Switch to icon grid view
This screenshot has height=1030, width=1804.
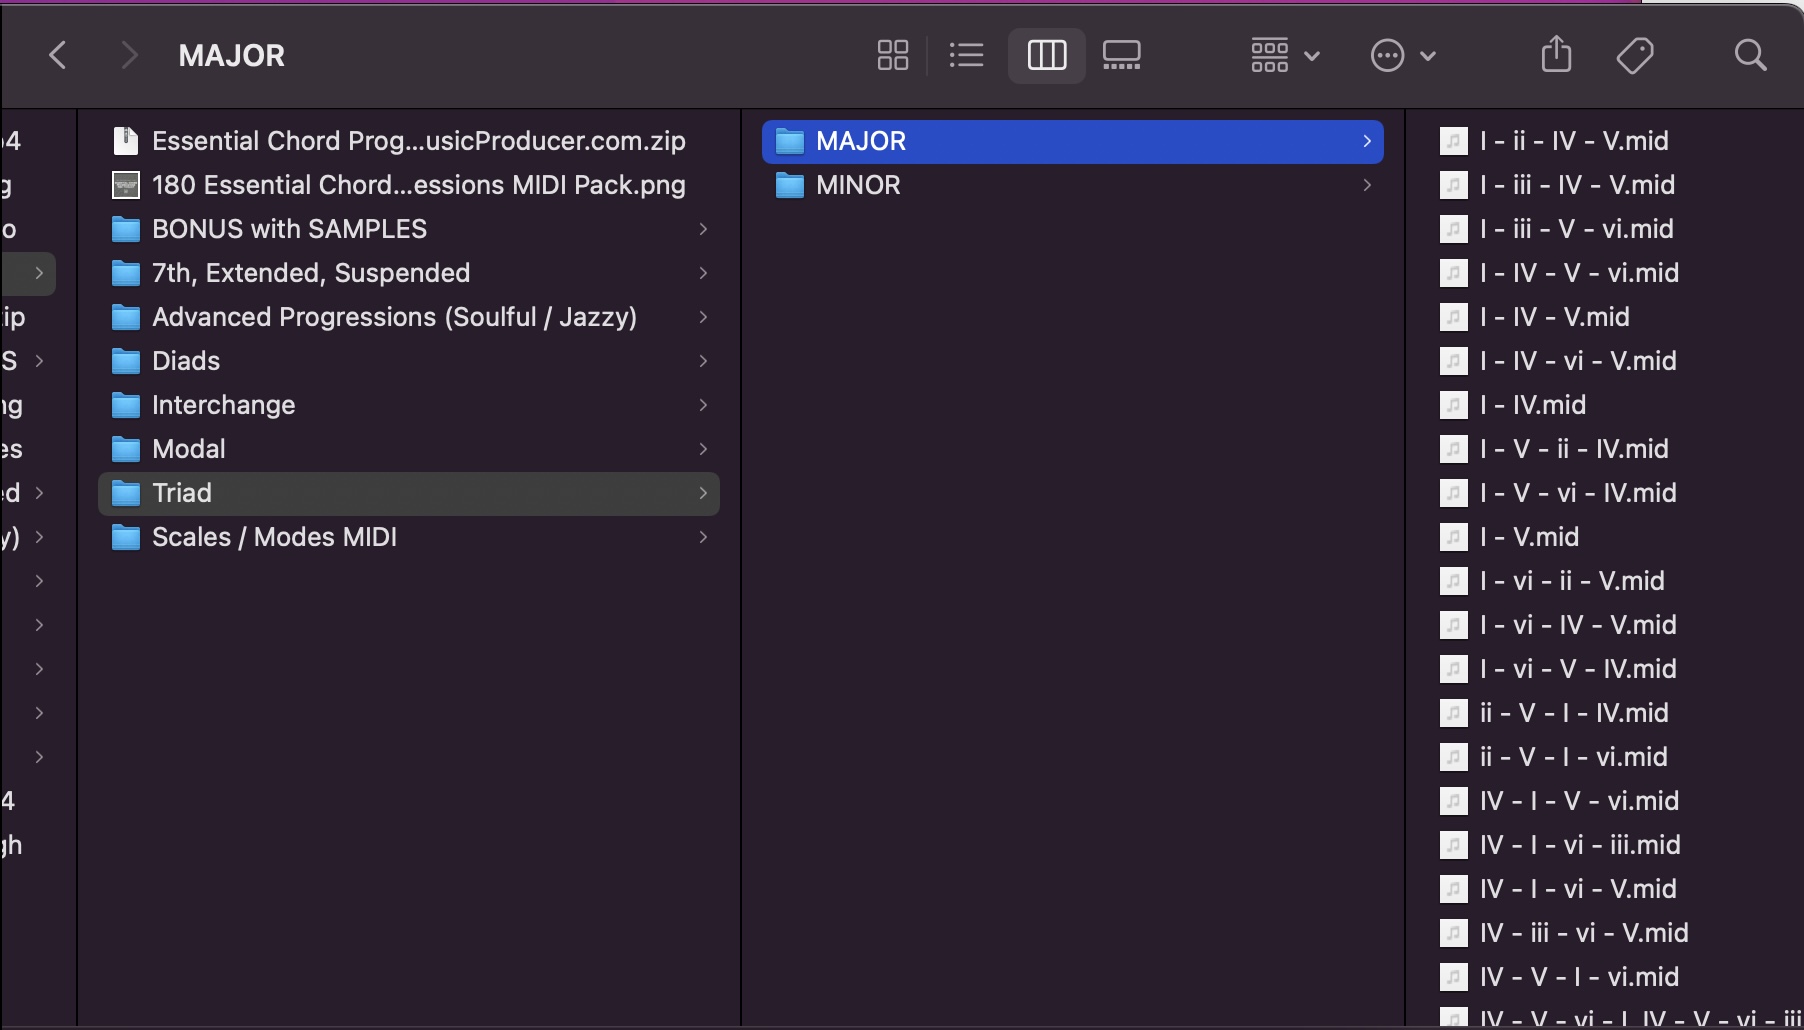point(892,55)
